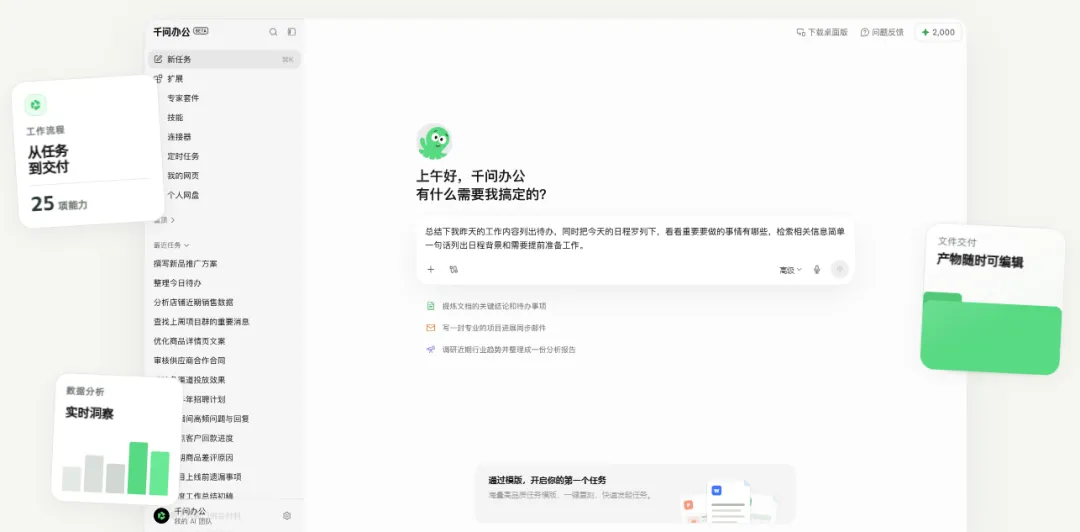Click the 千问办公 black round account logo

161,515
